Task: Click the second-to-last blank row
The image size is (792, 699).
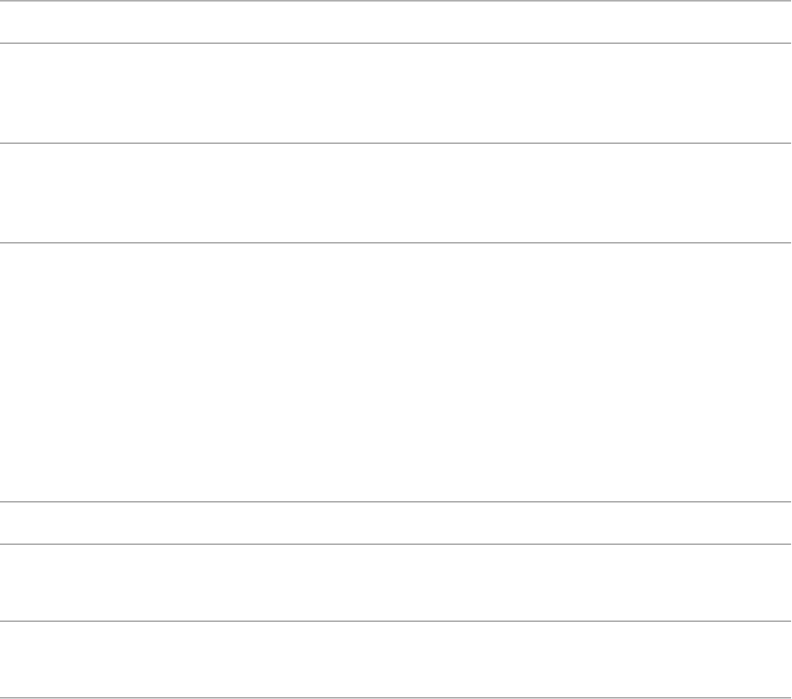Action: pyautogui.click(x=395, y=583)
